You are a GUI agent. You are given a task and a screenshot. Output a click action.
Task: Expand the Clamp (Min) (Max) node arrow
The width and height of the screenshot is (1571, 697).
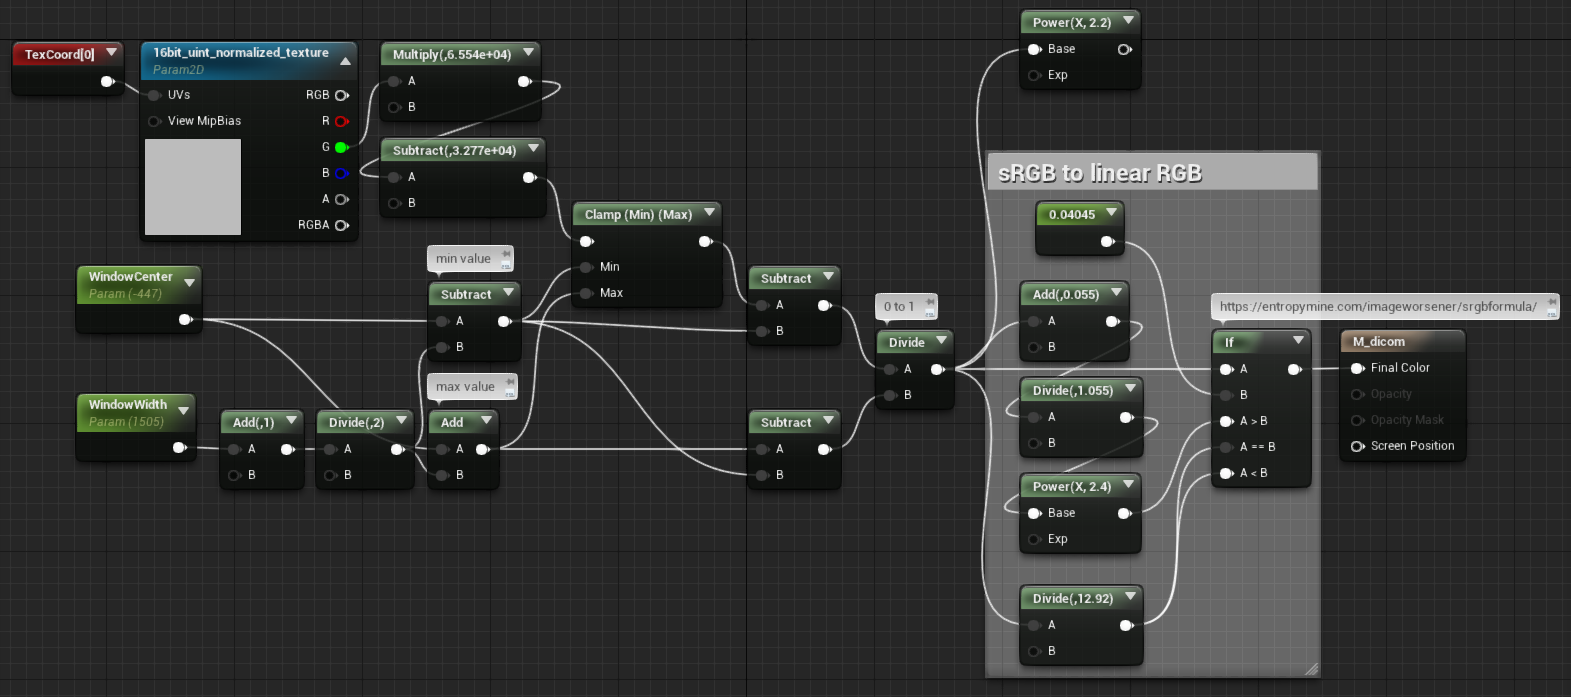point(709,212)
